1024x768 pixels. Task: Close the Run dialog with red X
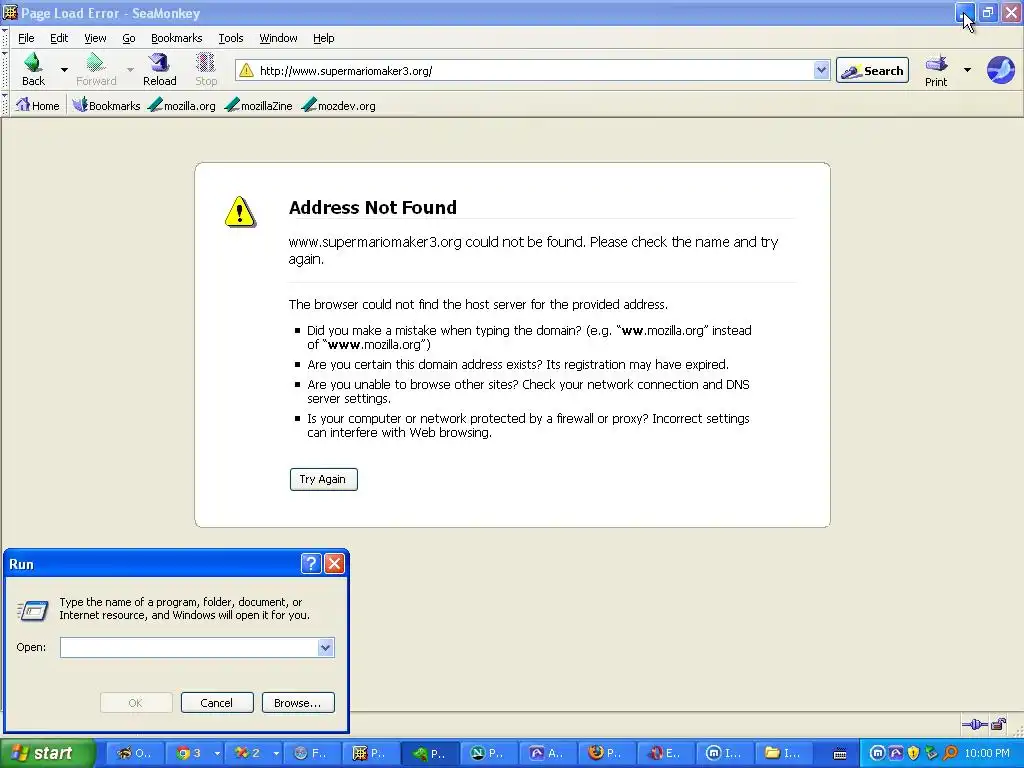(334, 564)
